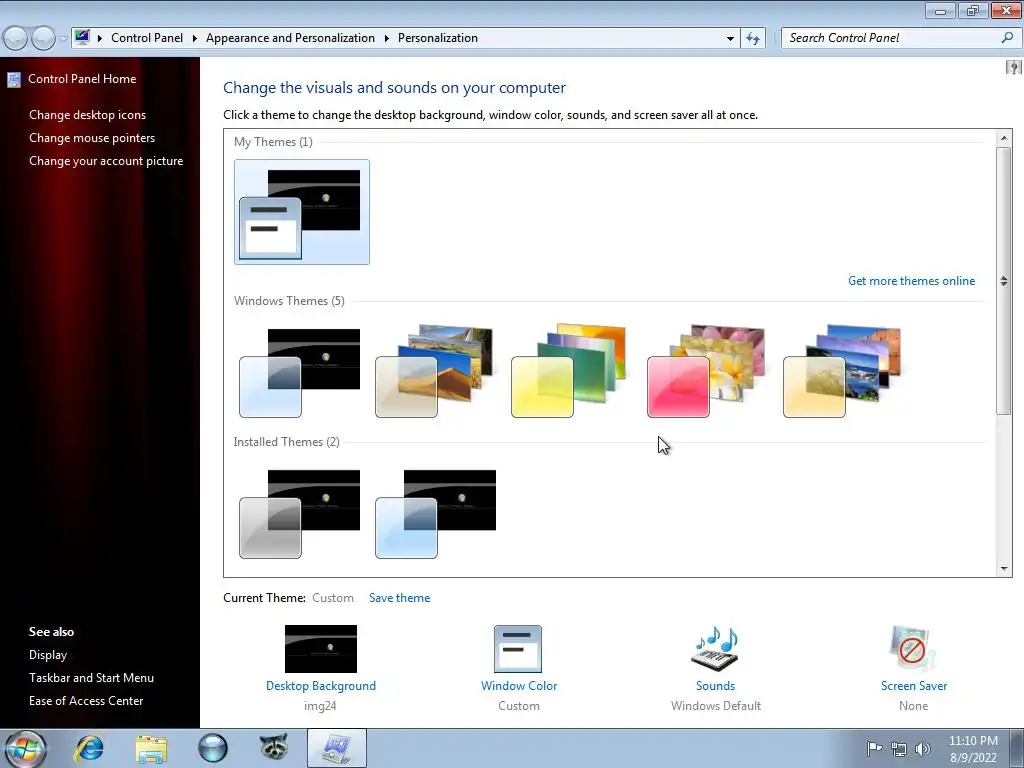Open Taskbar and Start Menu link
The height and width of the screenshot is (768, 1024).
coord(91,678)
